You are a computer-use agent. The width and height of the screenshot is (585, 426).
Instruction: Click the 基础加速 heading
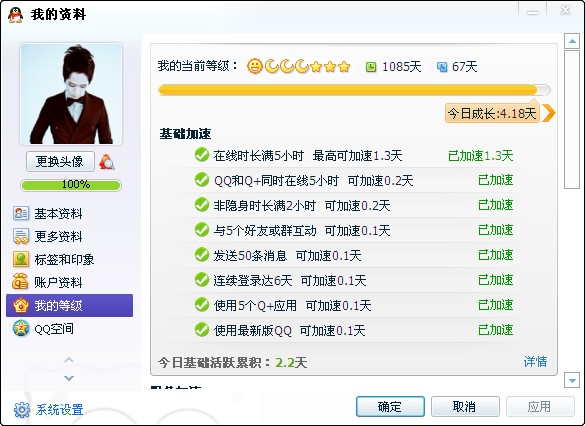tap(185, 134)
